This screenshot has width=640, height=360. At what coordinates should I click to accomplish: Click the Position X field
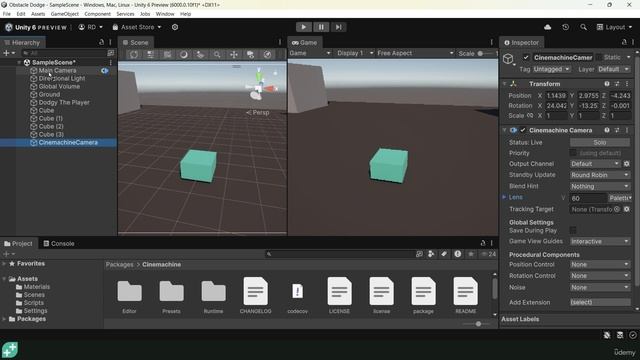coord(556,96)
